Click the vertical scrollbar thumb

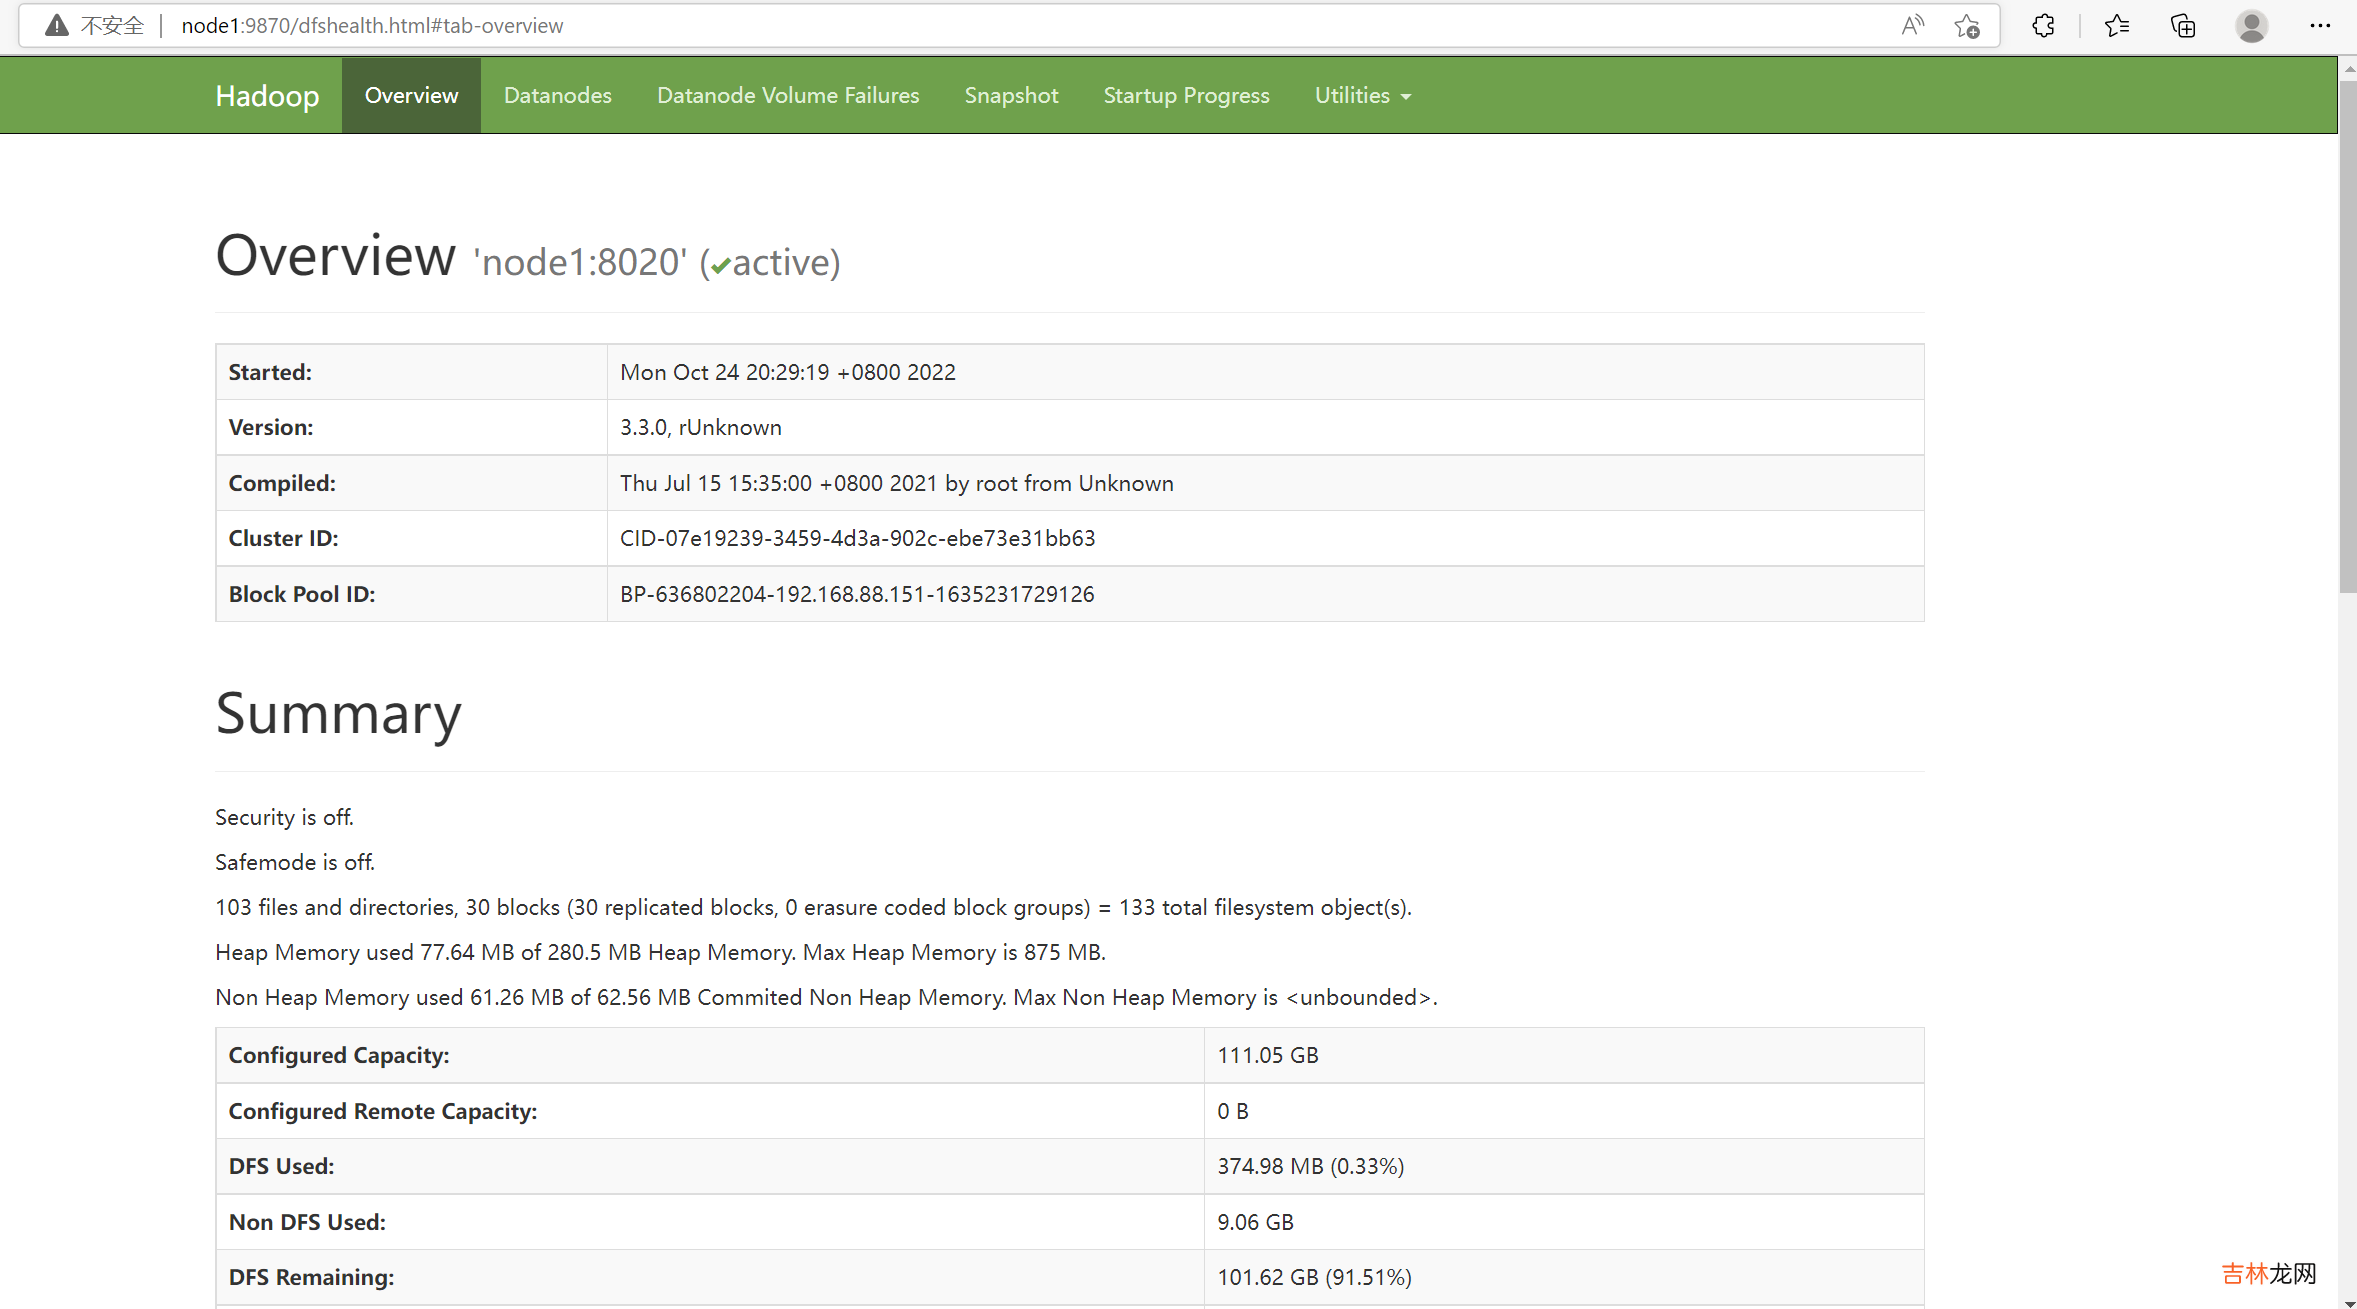2348,337
